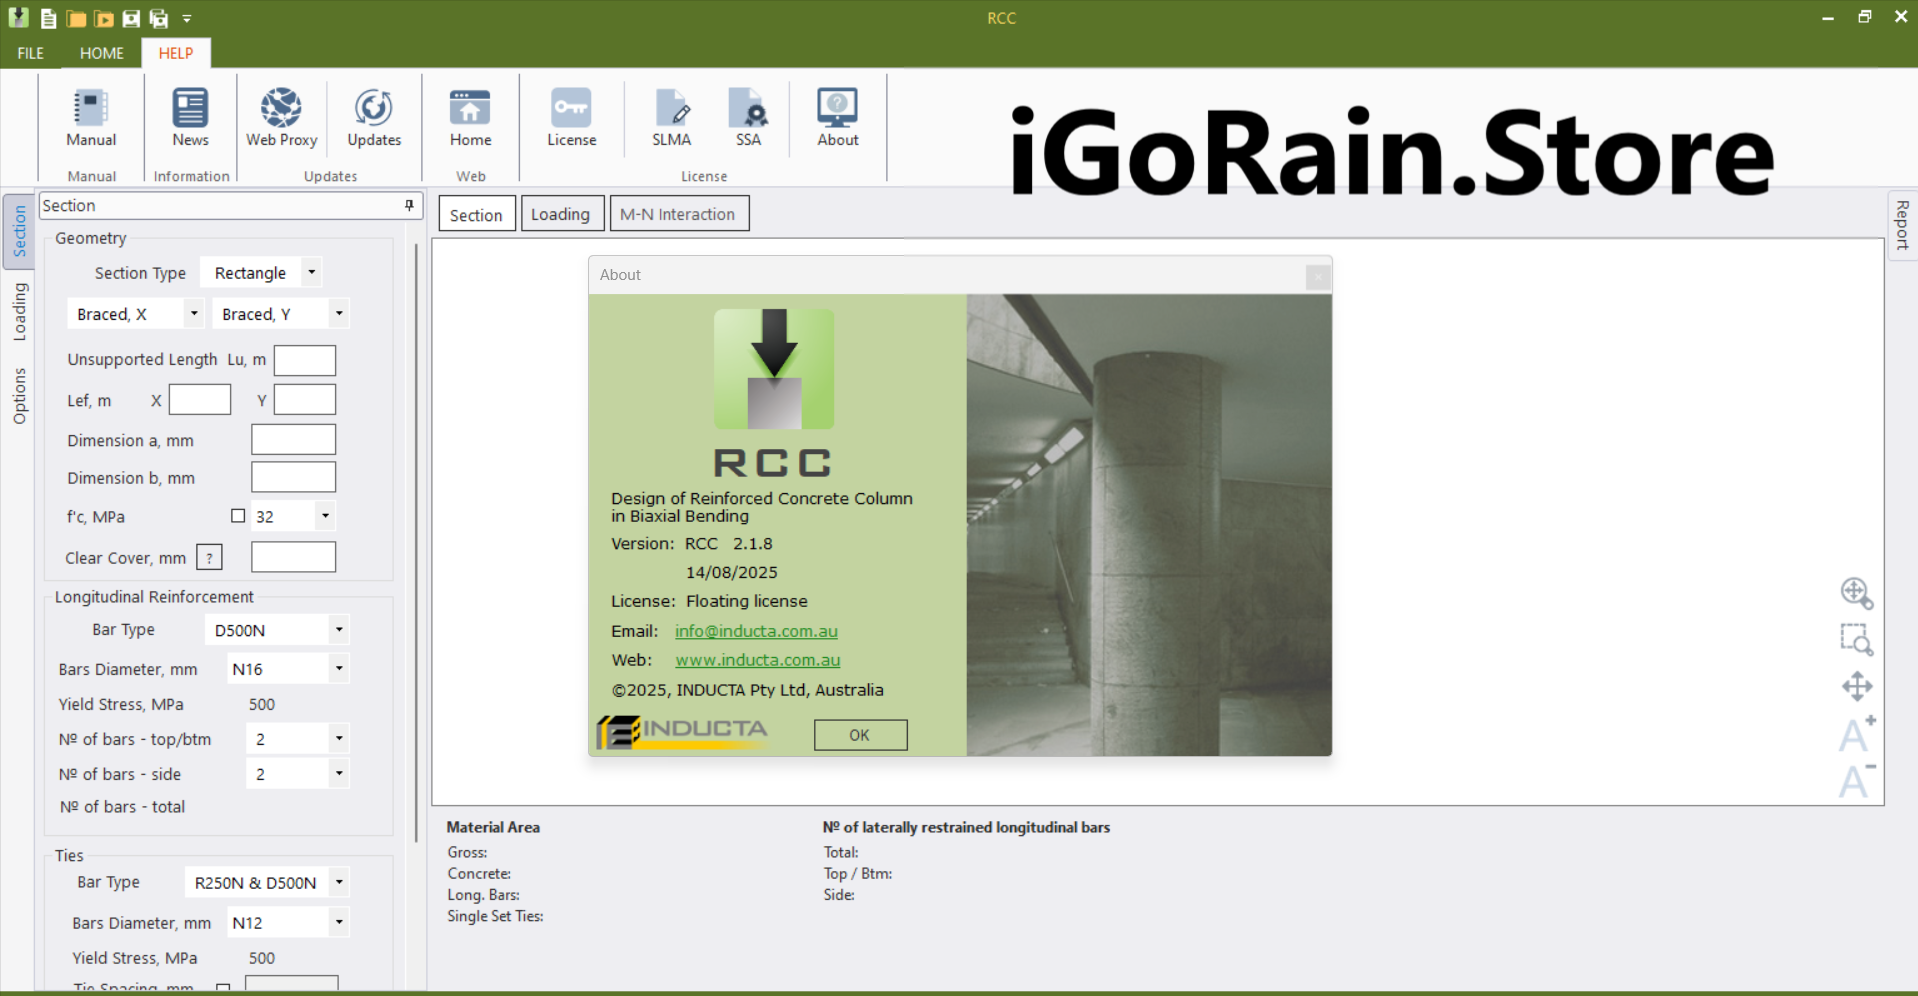Launch the SLMA license tool
The image size is (1918, 996).
coord(671,117)
